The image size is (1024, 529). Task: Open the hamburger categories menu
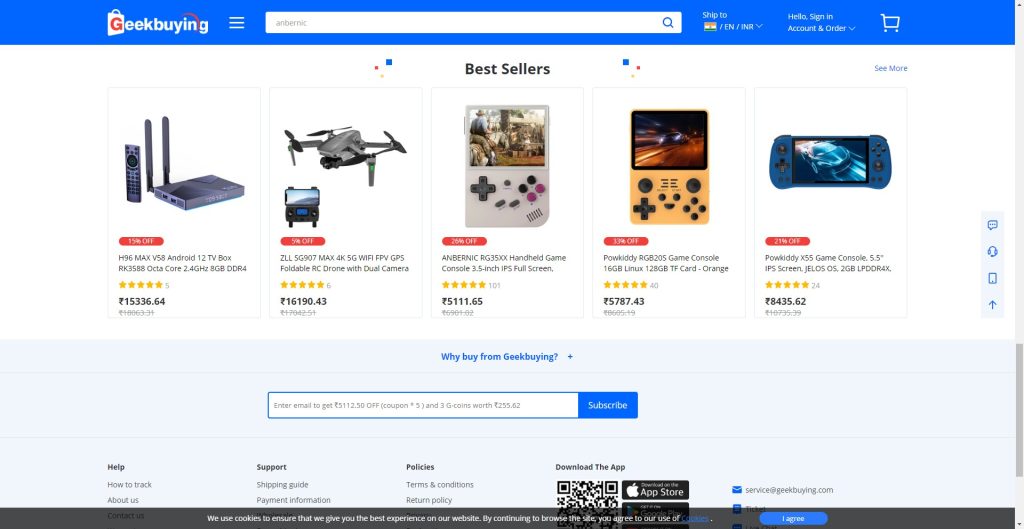click(x=236, y=23)
